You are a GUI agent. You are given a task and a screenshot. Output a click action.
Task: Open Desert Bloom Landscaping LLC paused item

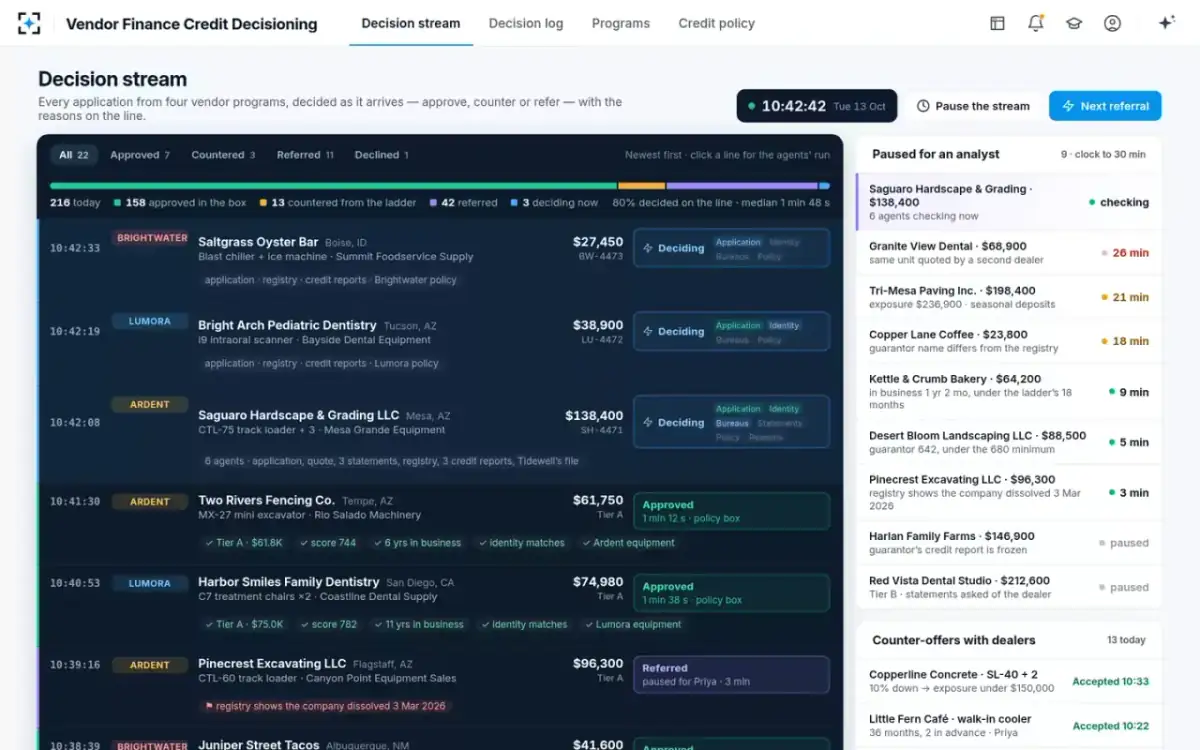tap(1009, 442)
